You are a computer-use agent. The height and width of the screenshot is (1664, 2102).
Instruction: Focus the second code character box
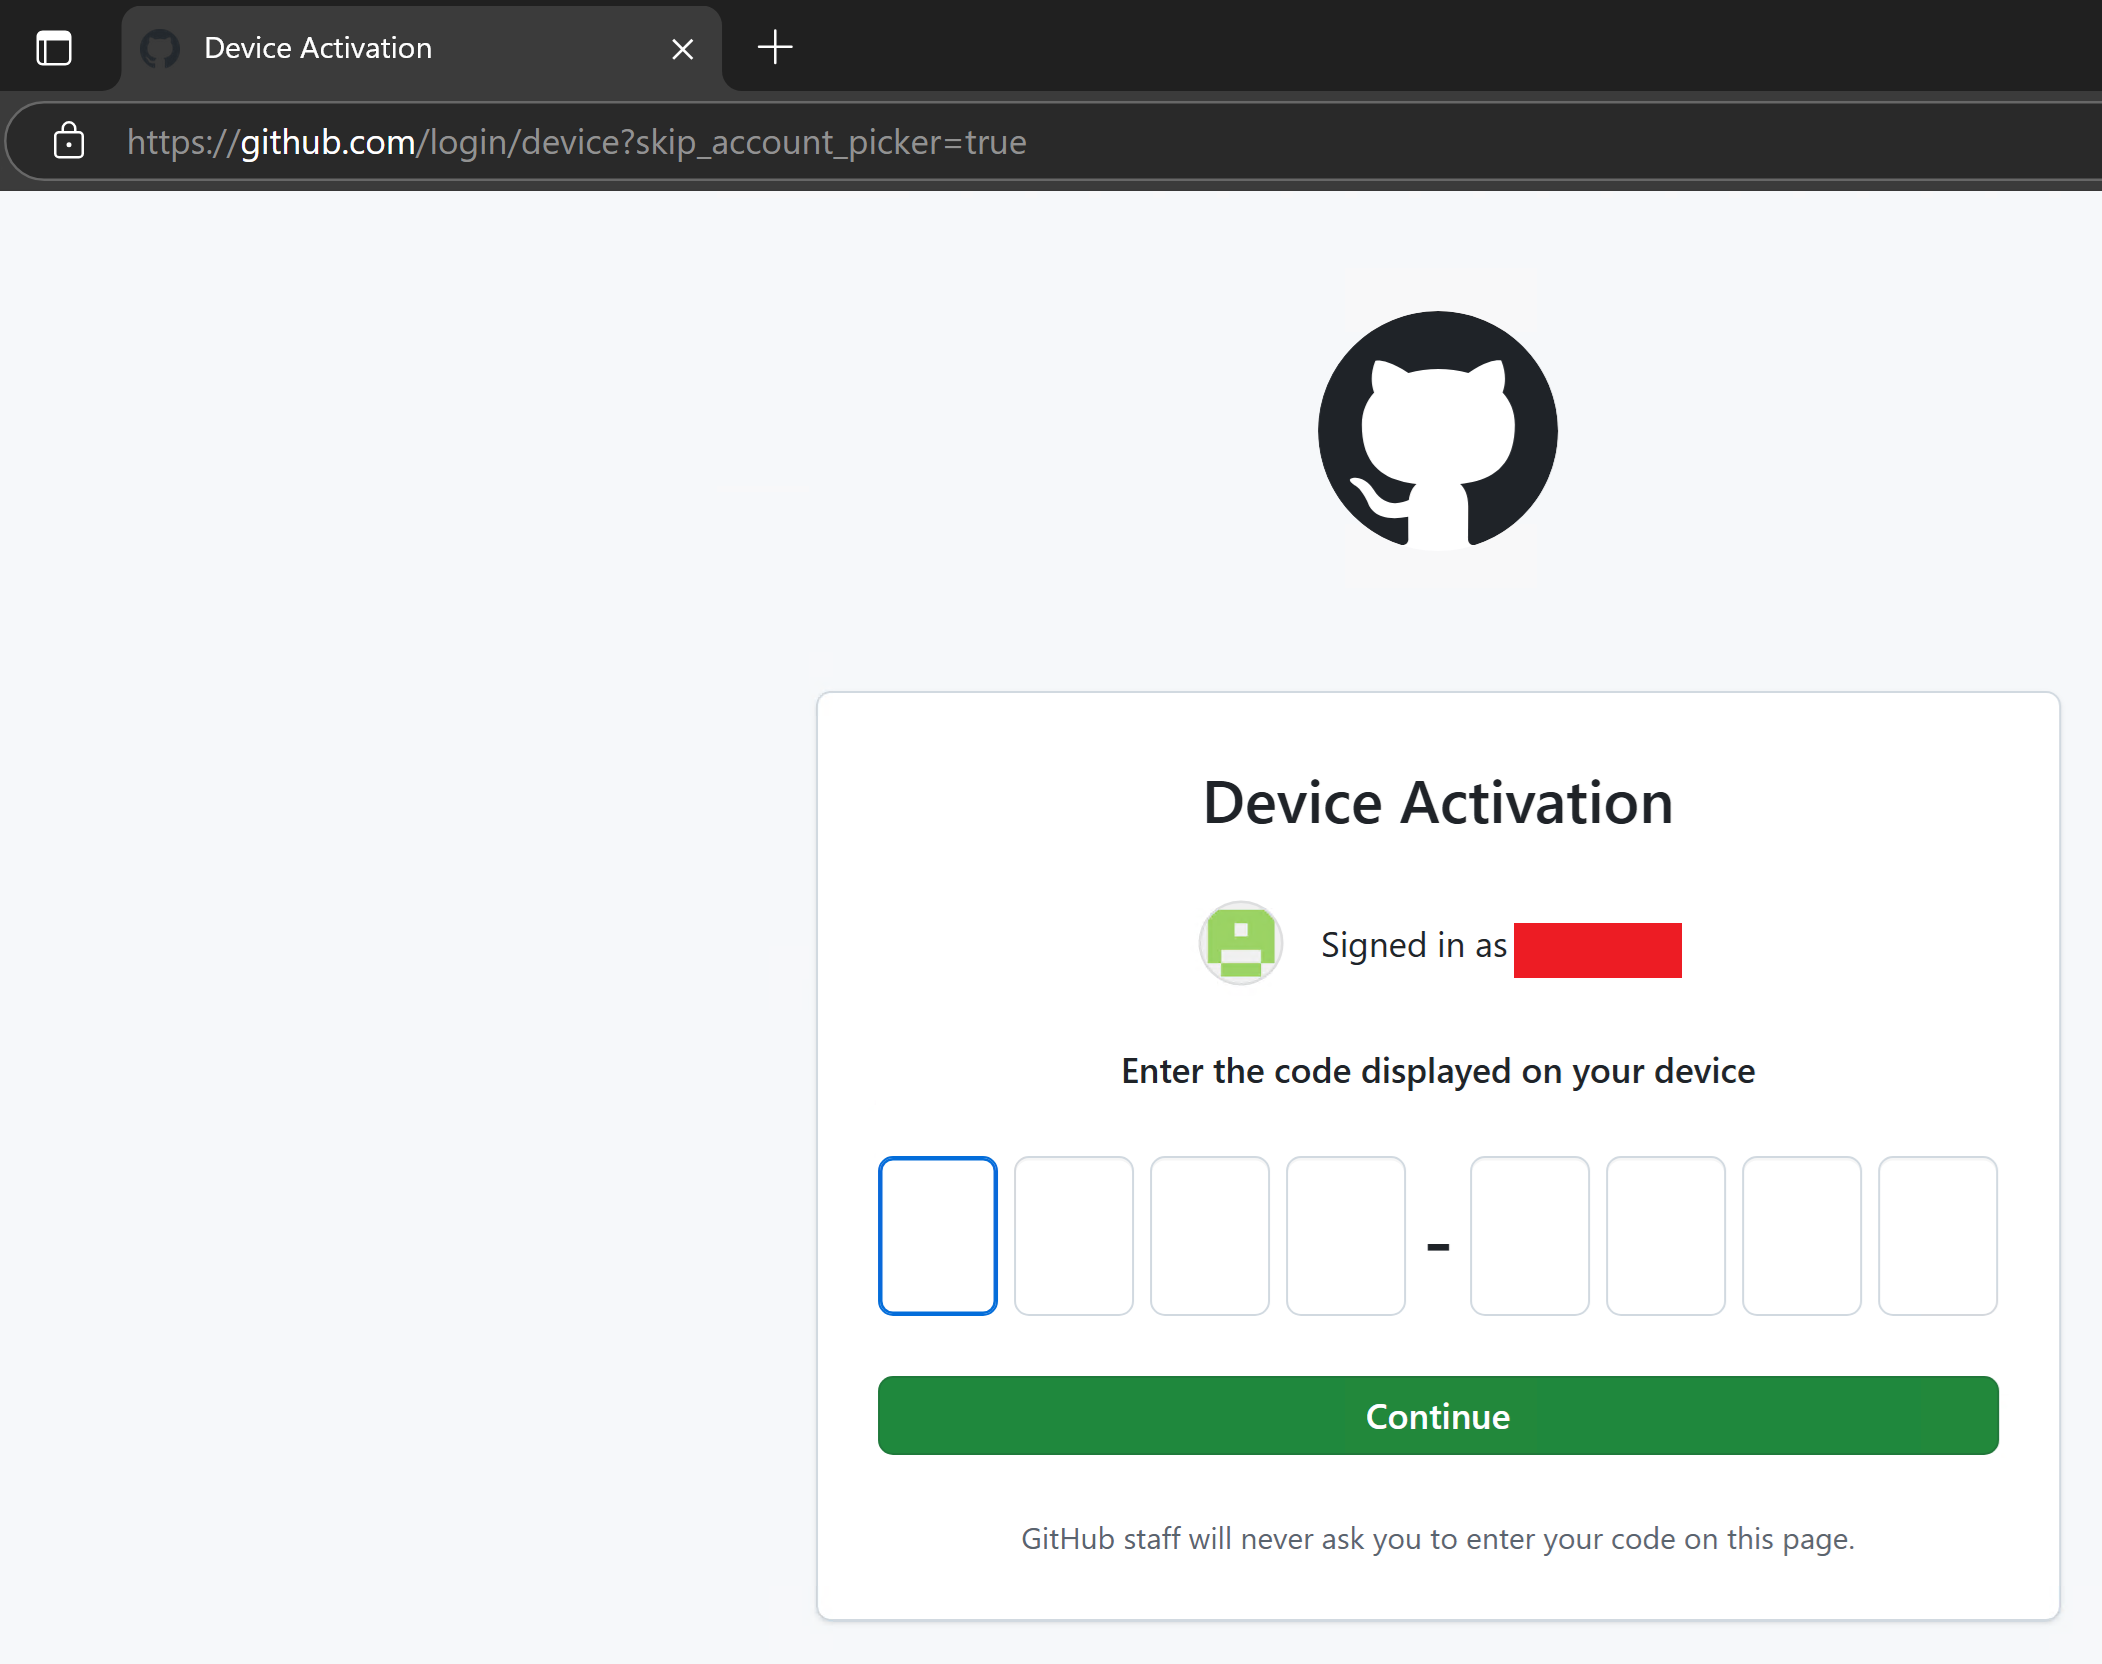pos(1073,1235)
